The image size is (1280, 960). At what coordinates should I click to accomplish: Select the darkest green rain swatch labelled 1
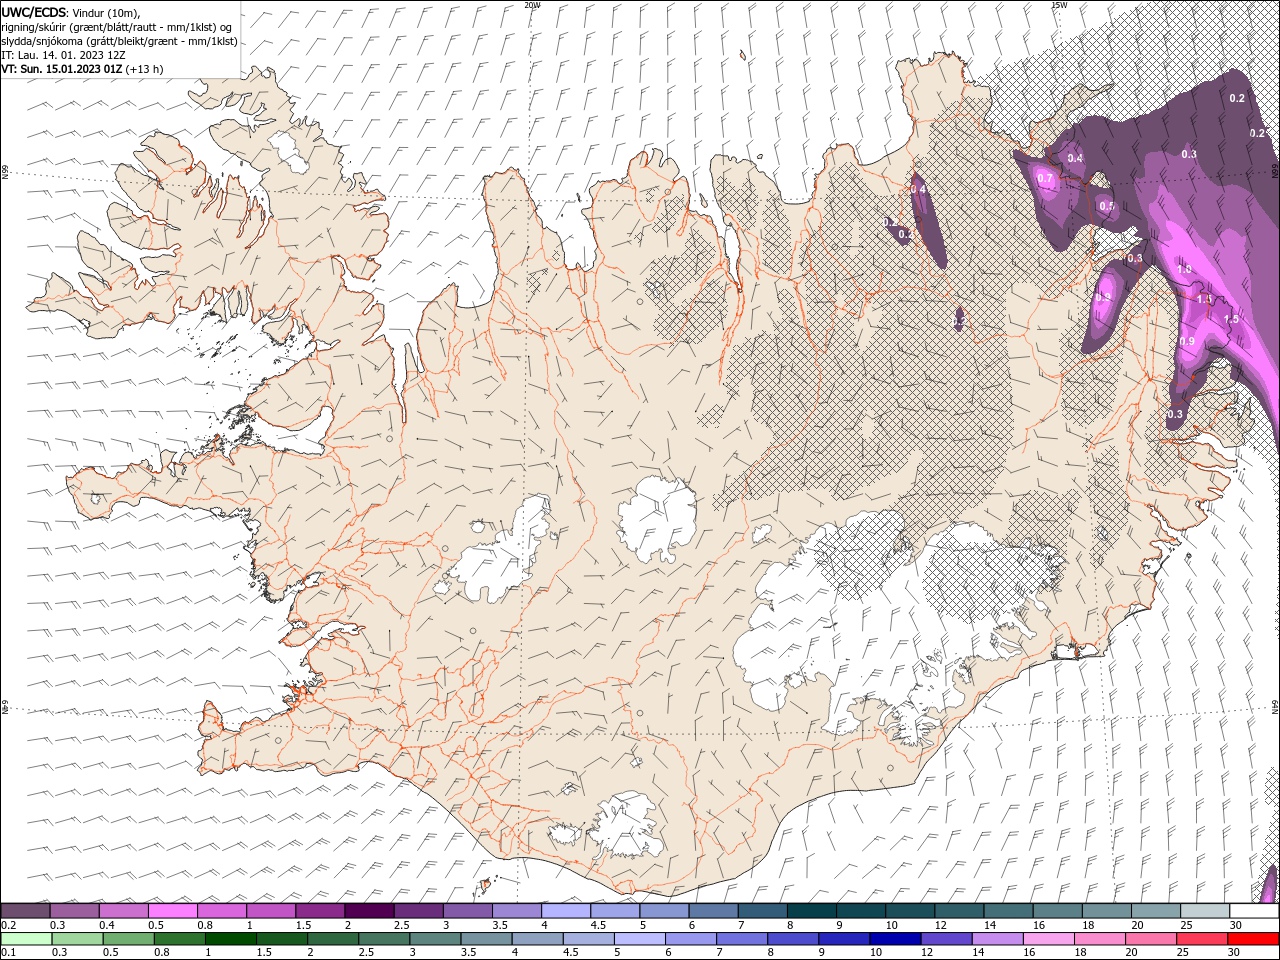(230, 939)
